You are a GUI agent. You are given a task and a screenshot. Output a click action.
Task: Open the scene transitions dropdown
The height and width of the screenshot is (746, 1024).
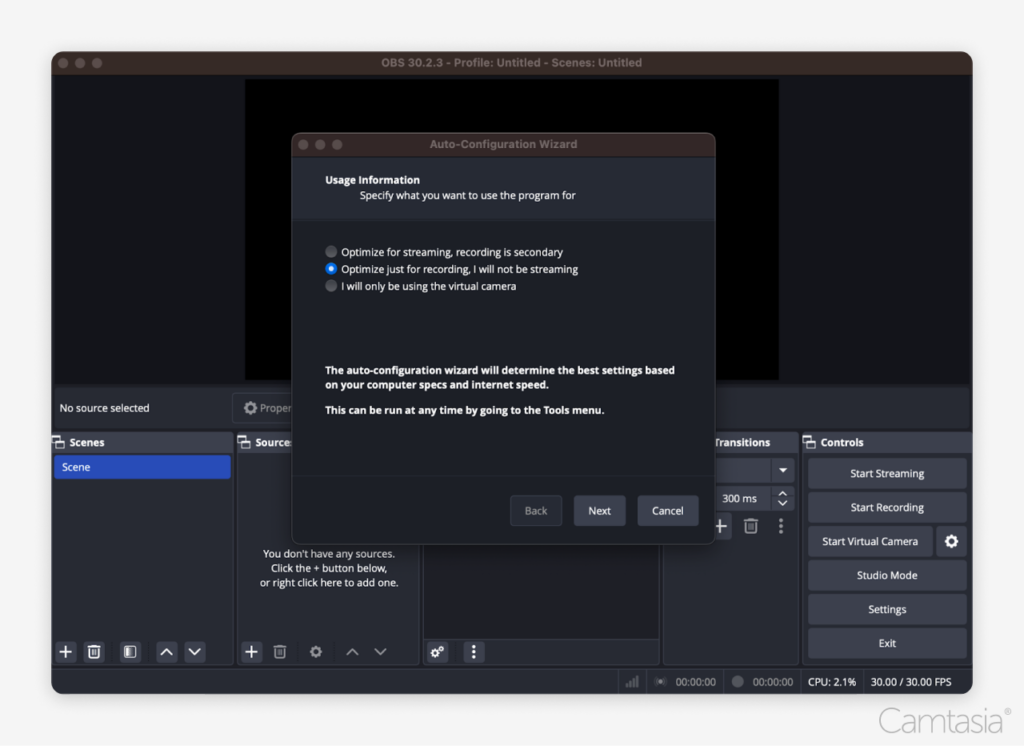[x=783, y=470]
